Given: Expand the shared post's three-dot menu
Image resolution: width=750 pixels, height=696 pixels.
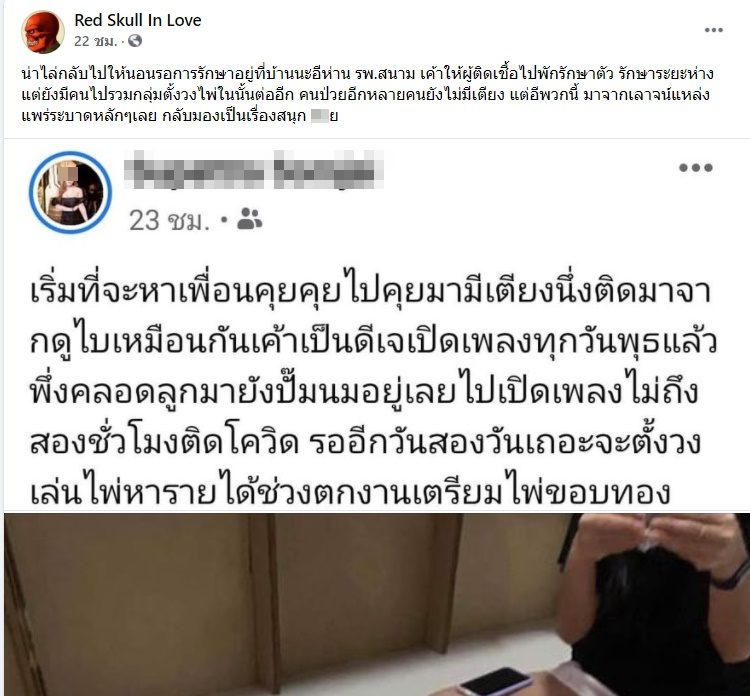Looking at the screenshot, I should [x=696, y=167].
